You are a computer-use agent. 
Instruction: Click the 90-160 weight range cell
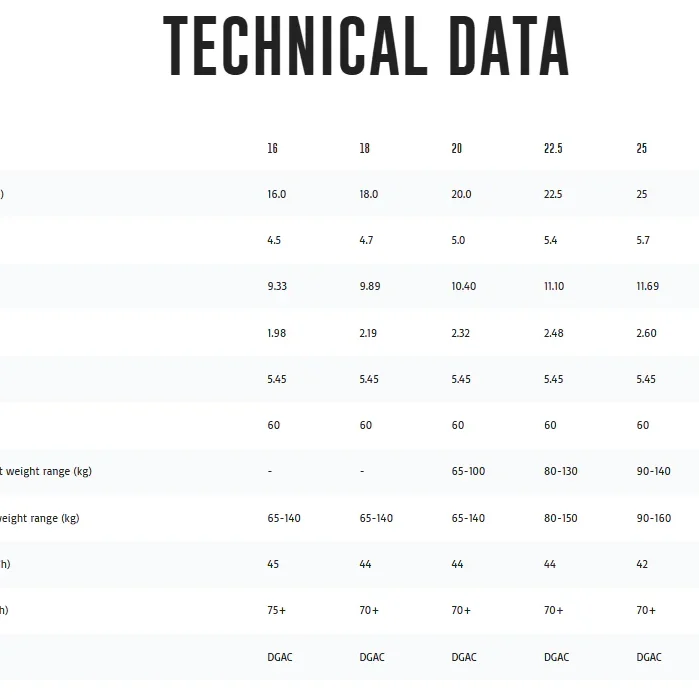coord(654,518)
